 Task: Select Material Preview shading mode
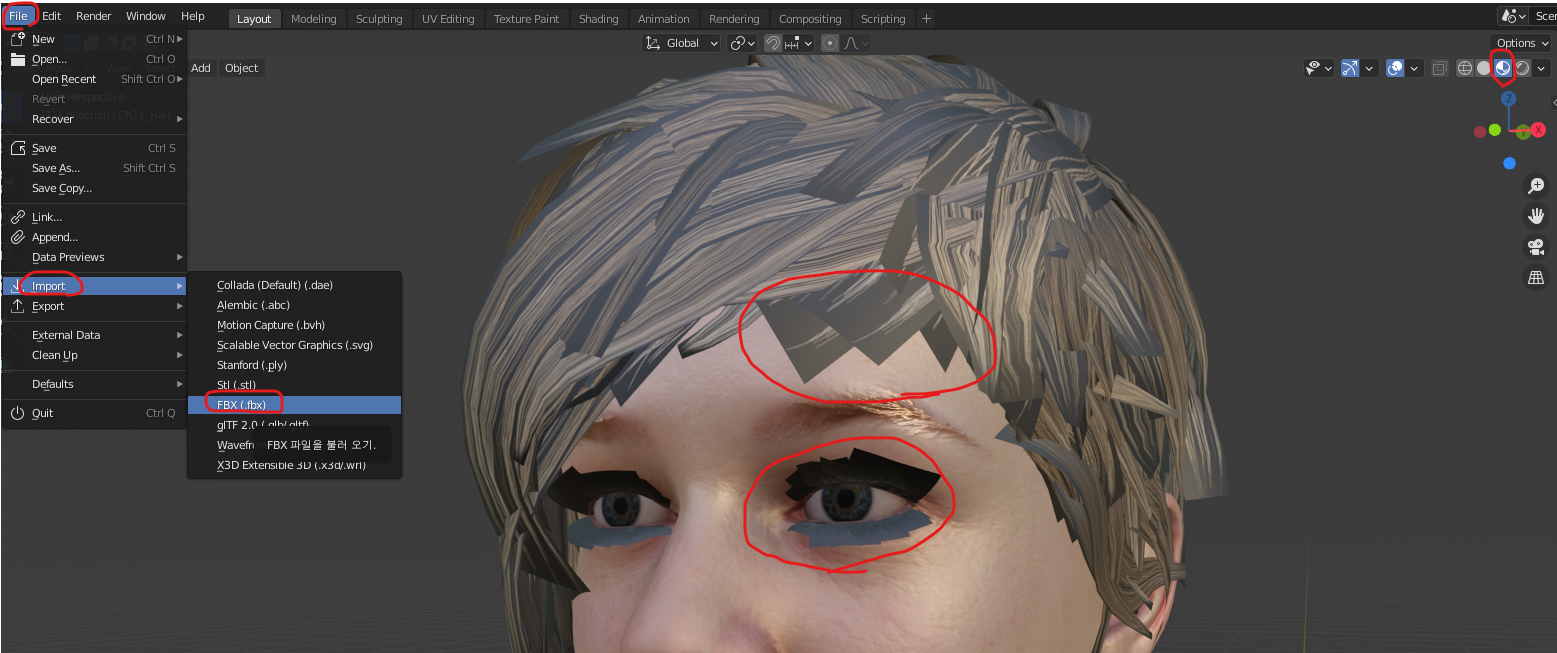click(1503, 68)
